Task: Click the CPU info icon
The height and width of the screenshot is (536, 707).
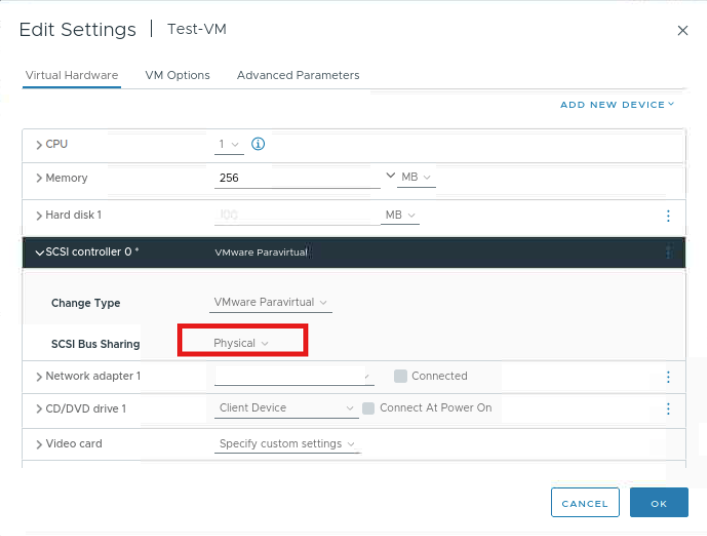Action: coord(258,144)
